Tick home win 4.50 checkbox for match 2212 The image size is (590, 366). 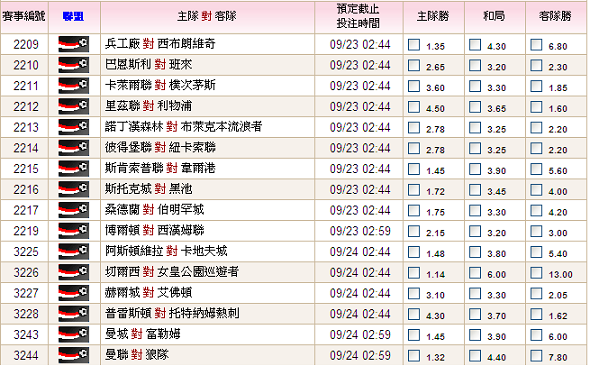point(414,107)
